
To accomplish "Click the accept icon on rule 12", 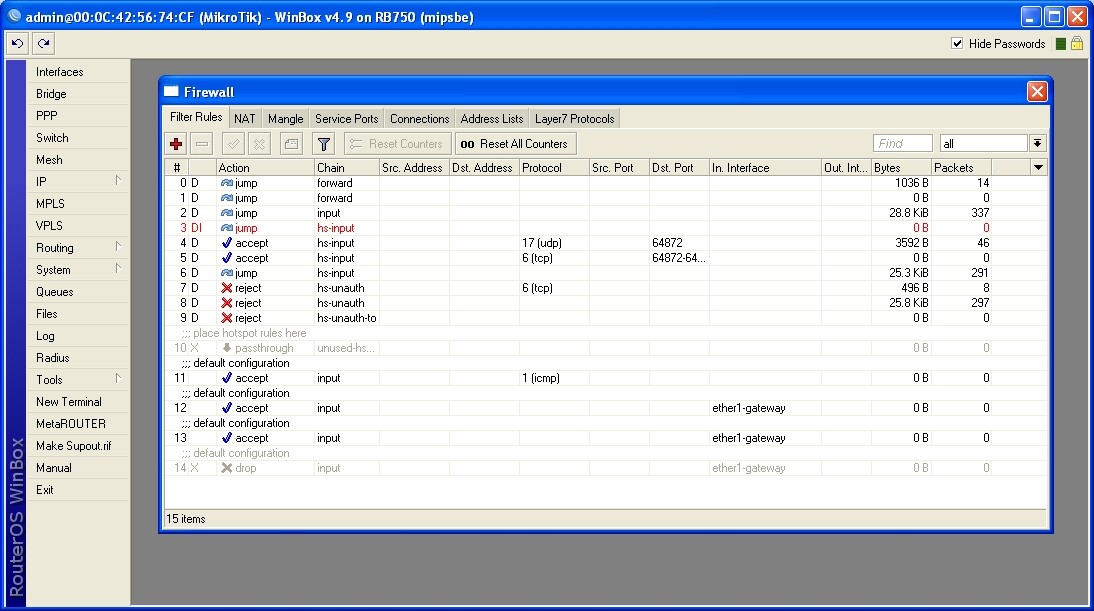I will point(227,408).
